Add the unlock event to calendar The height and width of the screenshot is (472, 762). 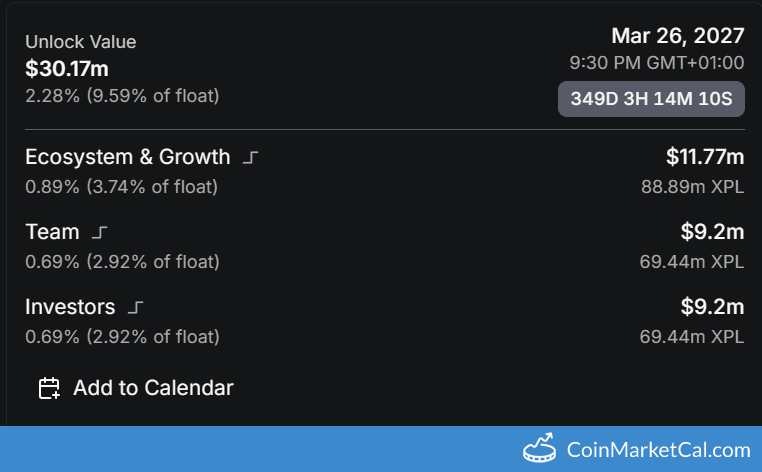tap(153, 388)
